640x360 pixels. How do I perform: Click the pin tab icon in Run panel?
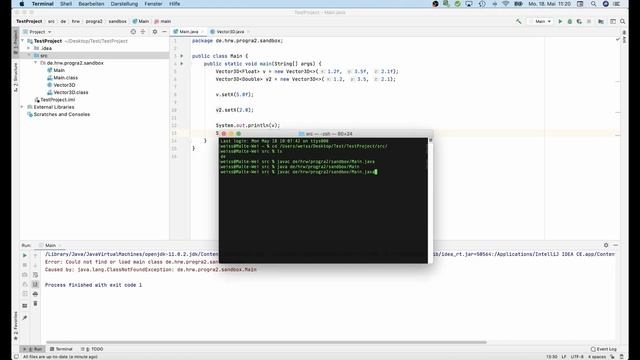(24, 318)
